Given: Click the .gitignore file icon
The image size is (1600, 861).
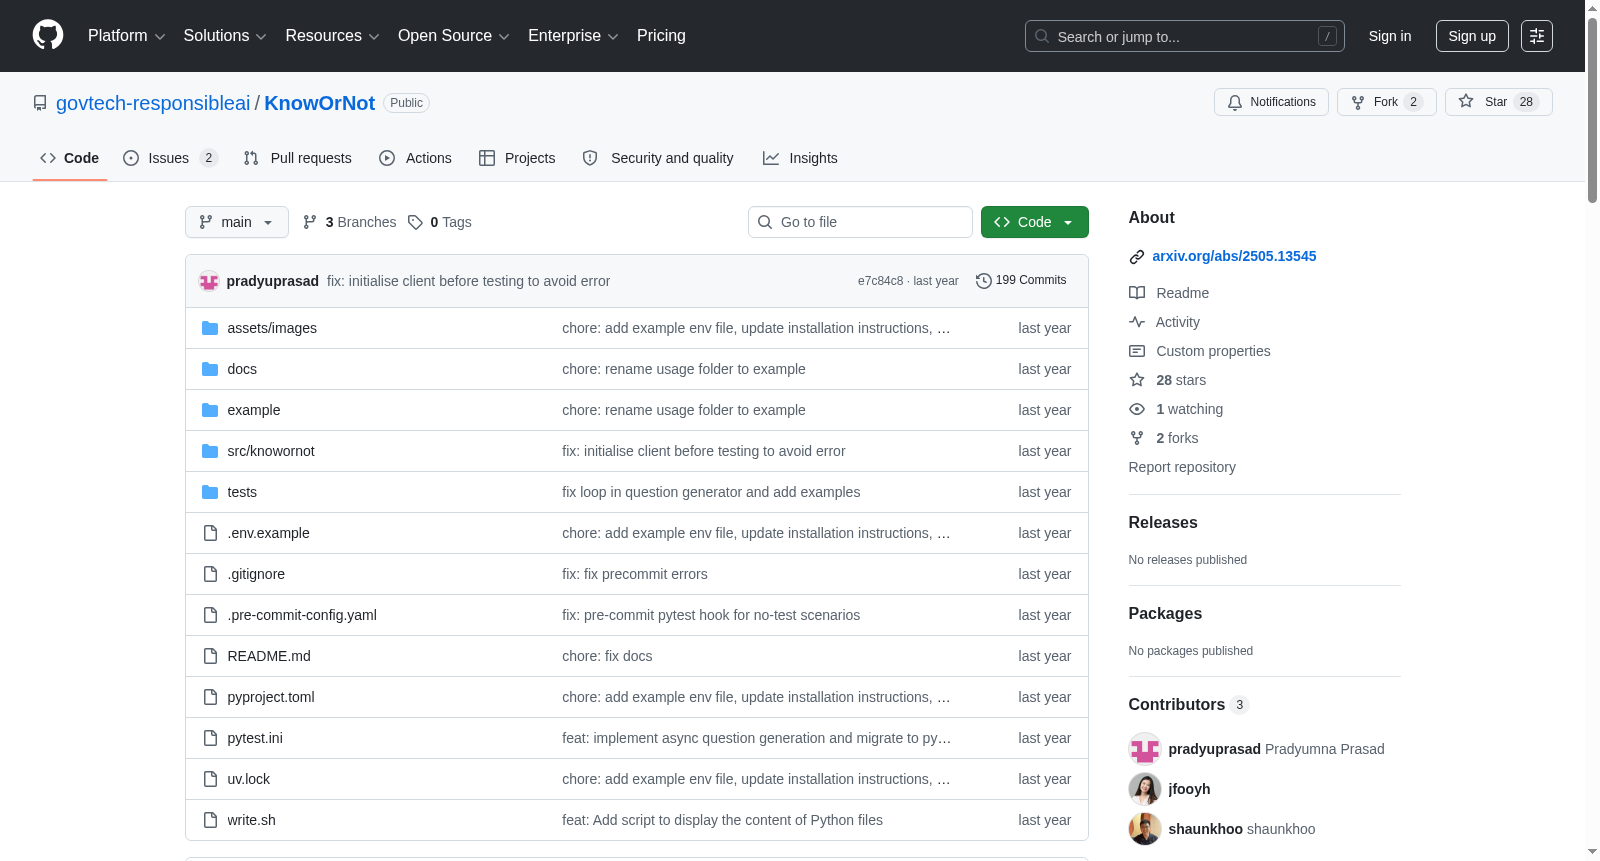Looking at the screenshot, I should pos(210,574).
